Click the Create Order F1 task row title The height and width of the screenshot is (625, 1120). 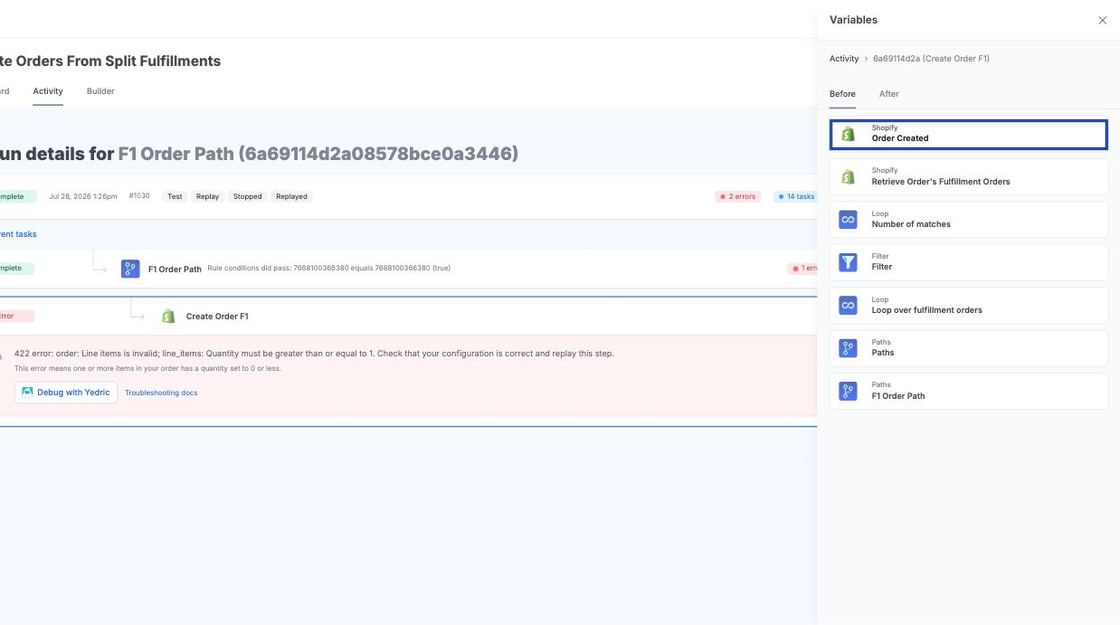[217, 316]
